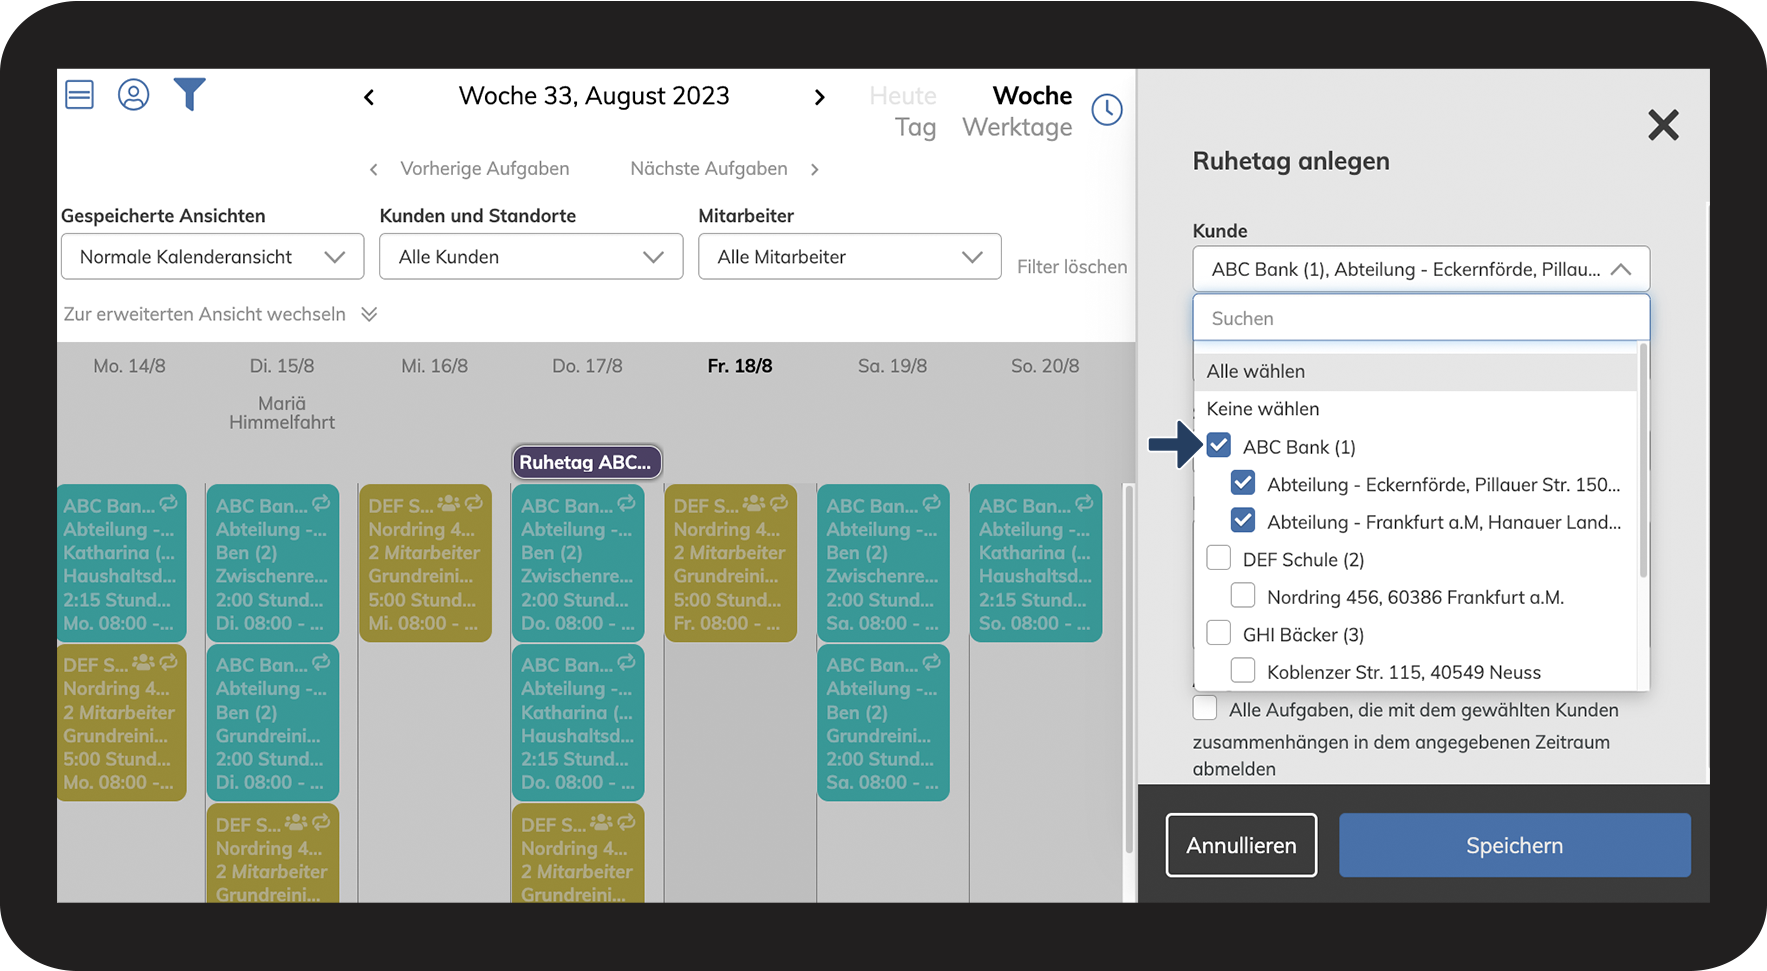This screenshot has height=971, width=1767.
Task: Select the Di. 15/8 day header
Action: point(282,366)
